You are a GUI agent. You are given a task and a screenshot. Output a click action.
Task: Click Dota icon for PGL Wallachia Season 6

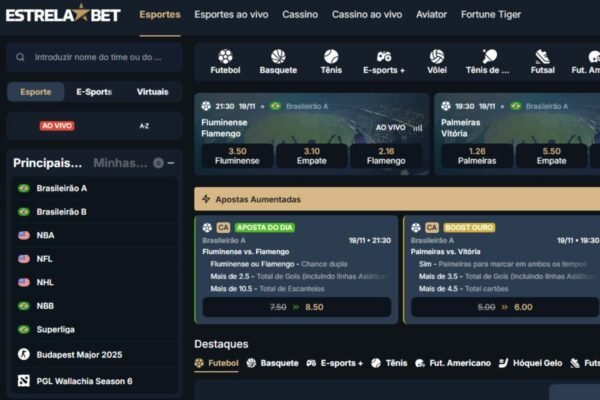24,381
